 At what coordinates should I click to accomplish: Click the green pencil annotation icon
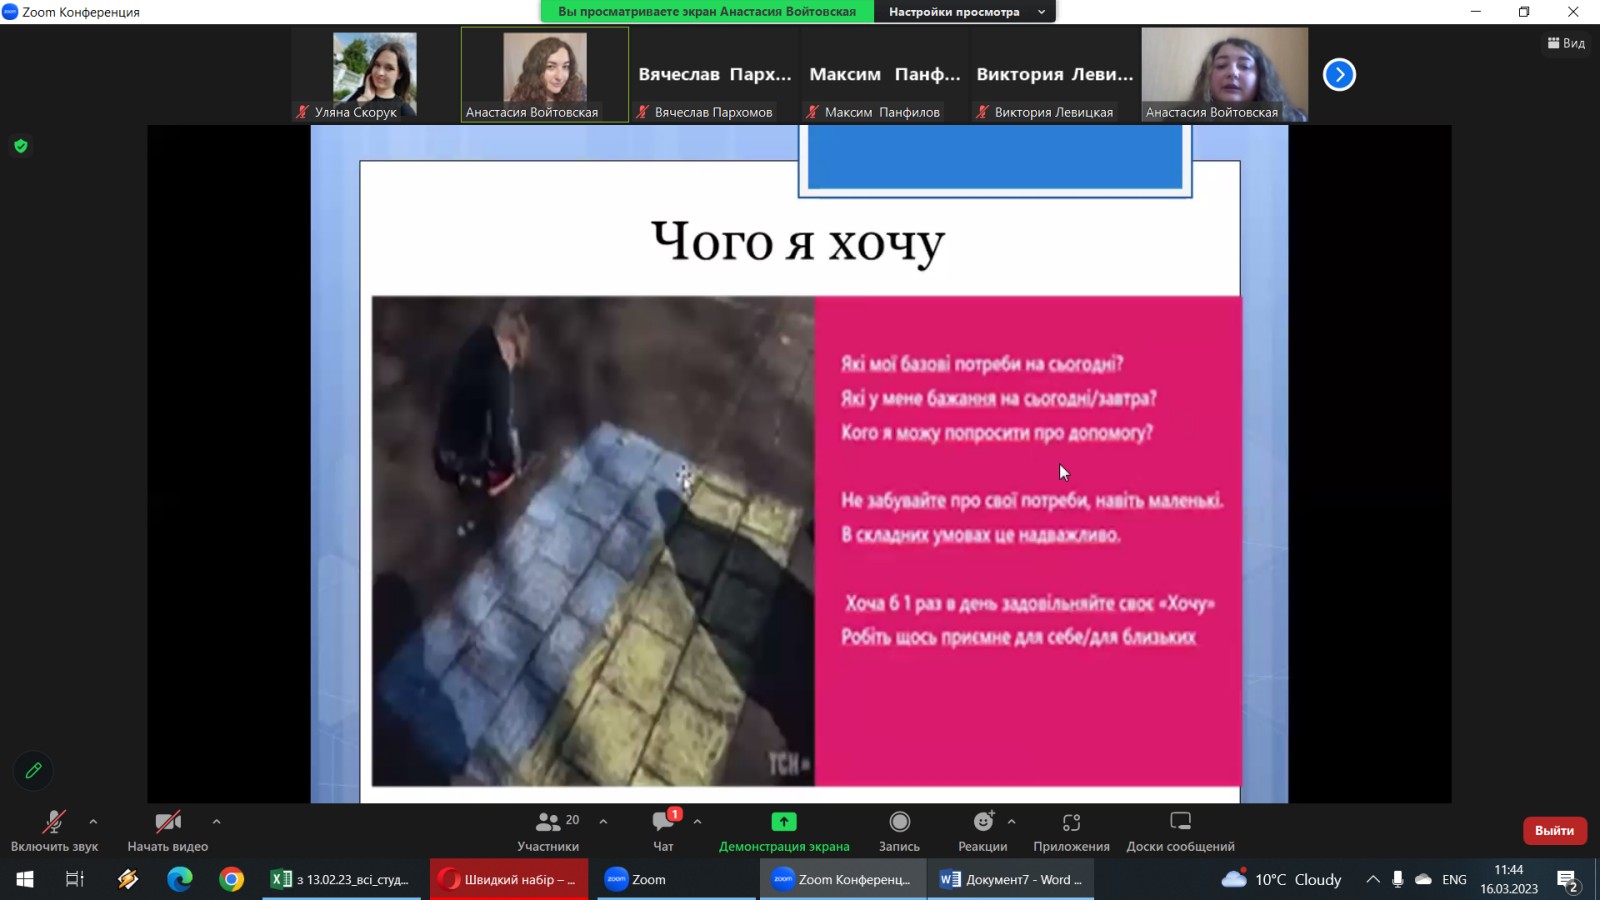click(33, 771)
